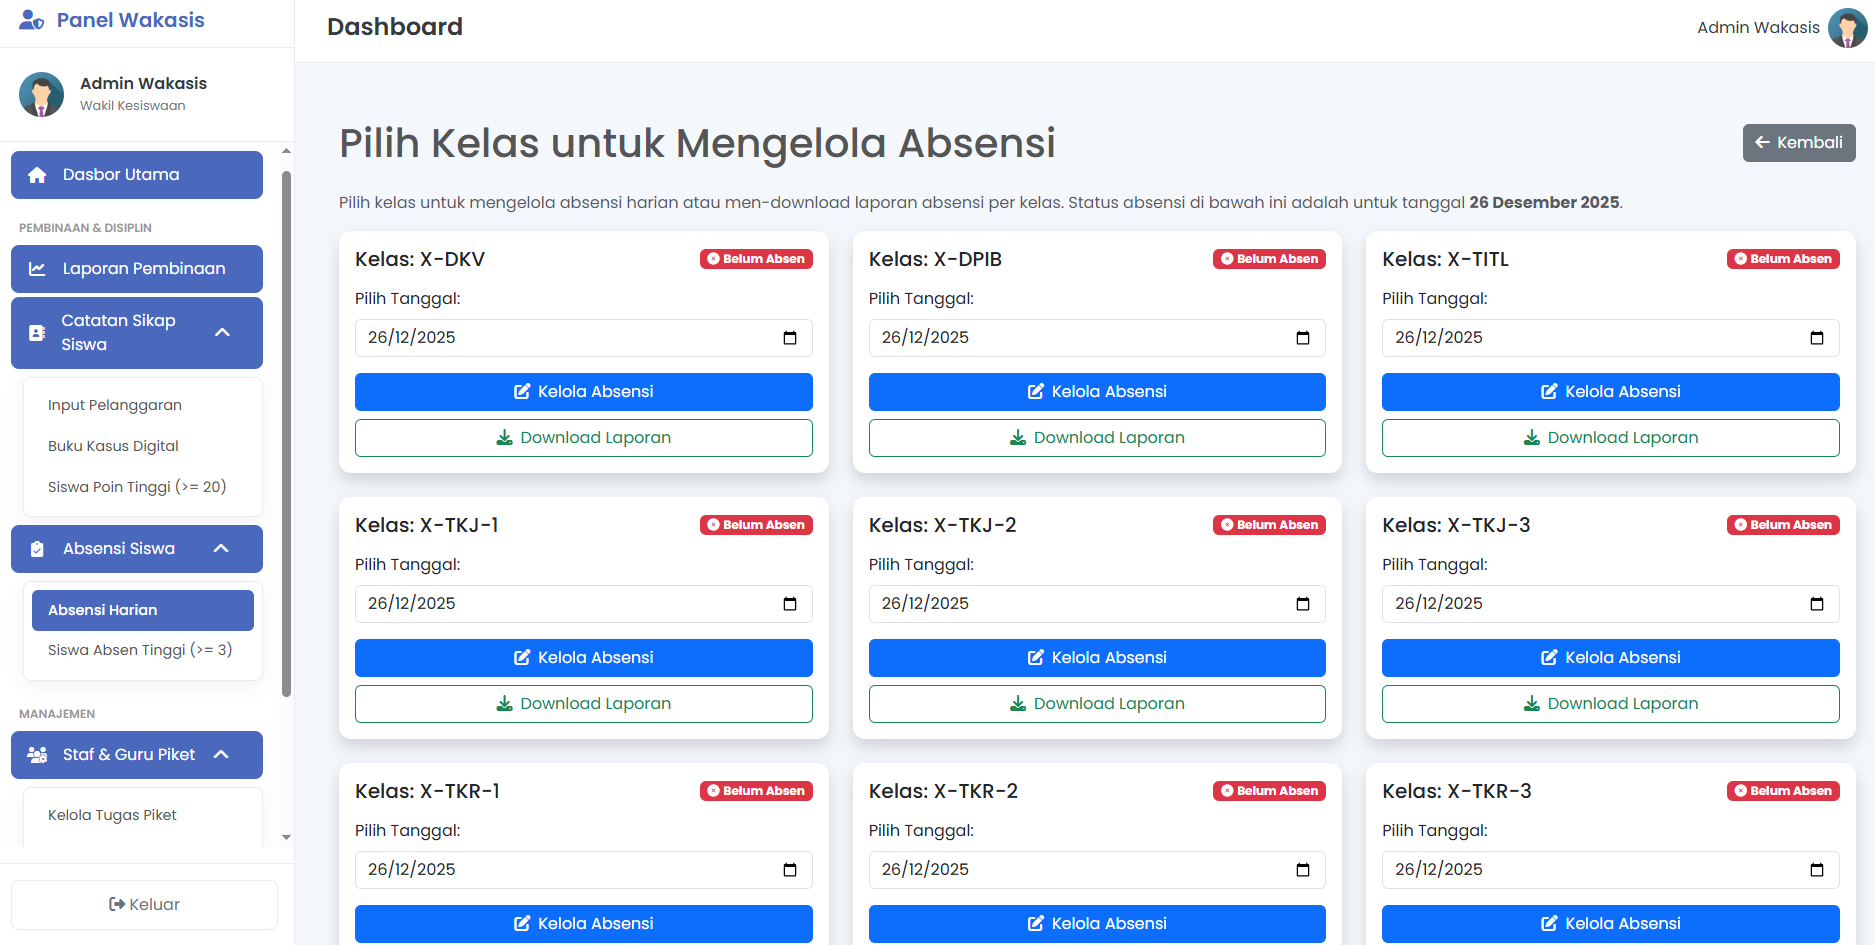Collapse the Absensi Siswa section chevron
Screen dimensions: 1875x945
[222, 549]
